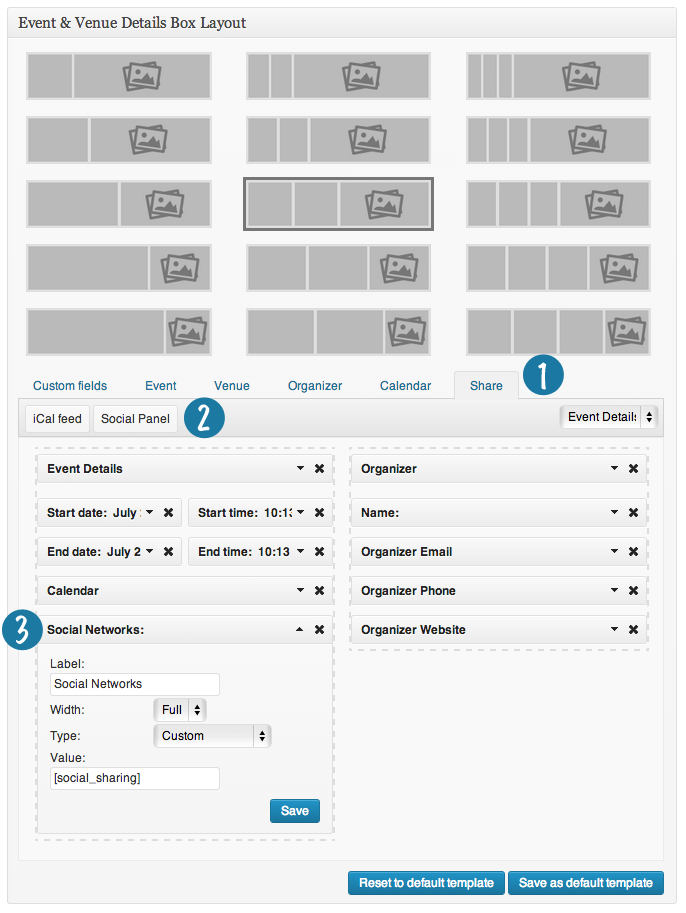Delete the Organizer Phone field
Screen dimensions: 686x913
tap(633, 591)
